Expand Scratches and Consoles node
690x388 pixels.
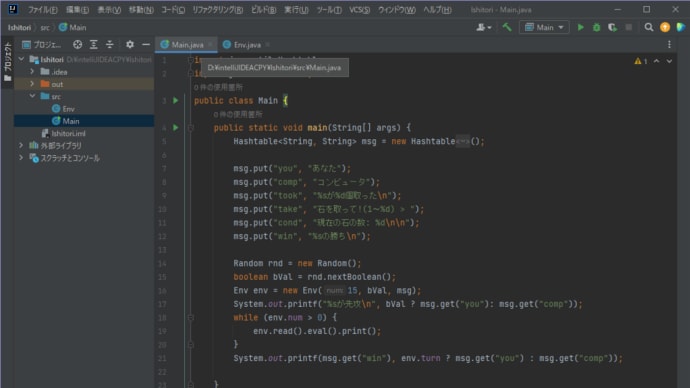pyautogui.click(x=21, y=157)
